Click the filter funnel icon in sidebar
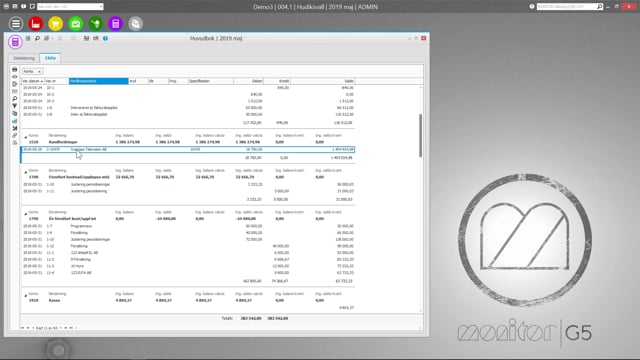The width and height of the screenshot is (640, 360). [x=14, y=106]
